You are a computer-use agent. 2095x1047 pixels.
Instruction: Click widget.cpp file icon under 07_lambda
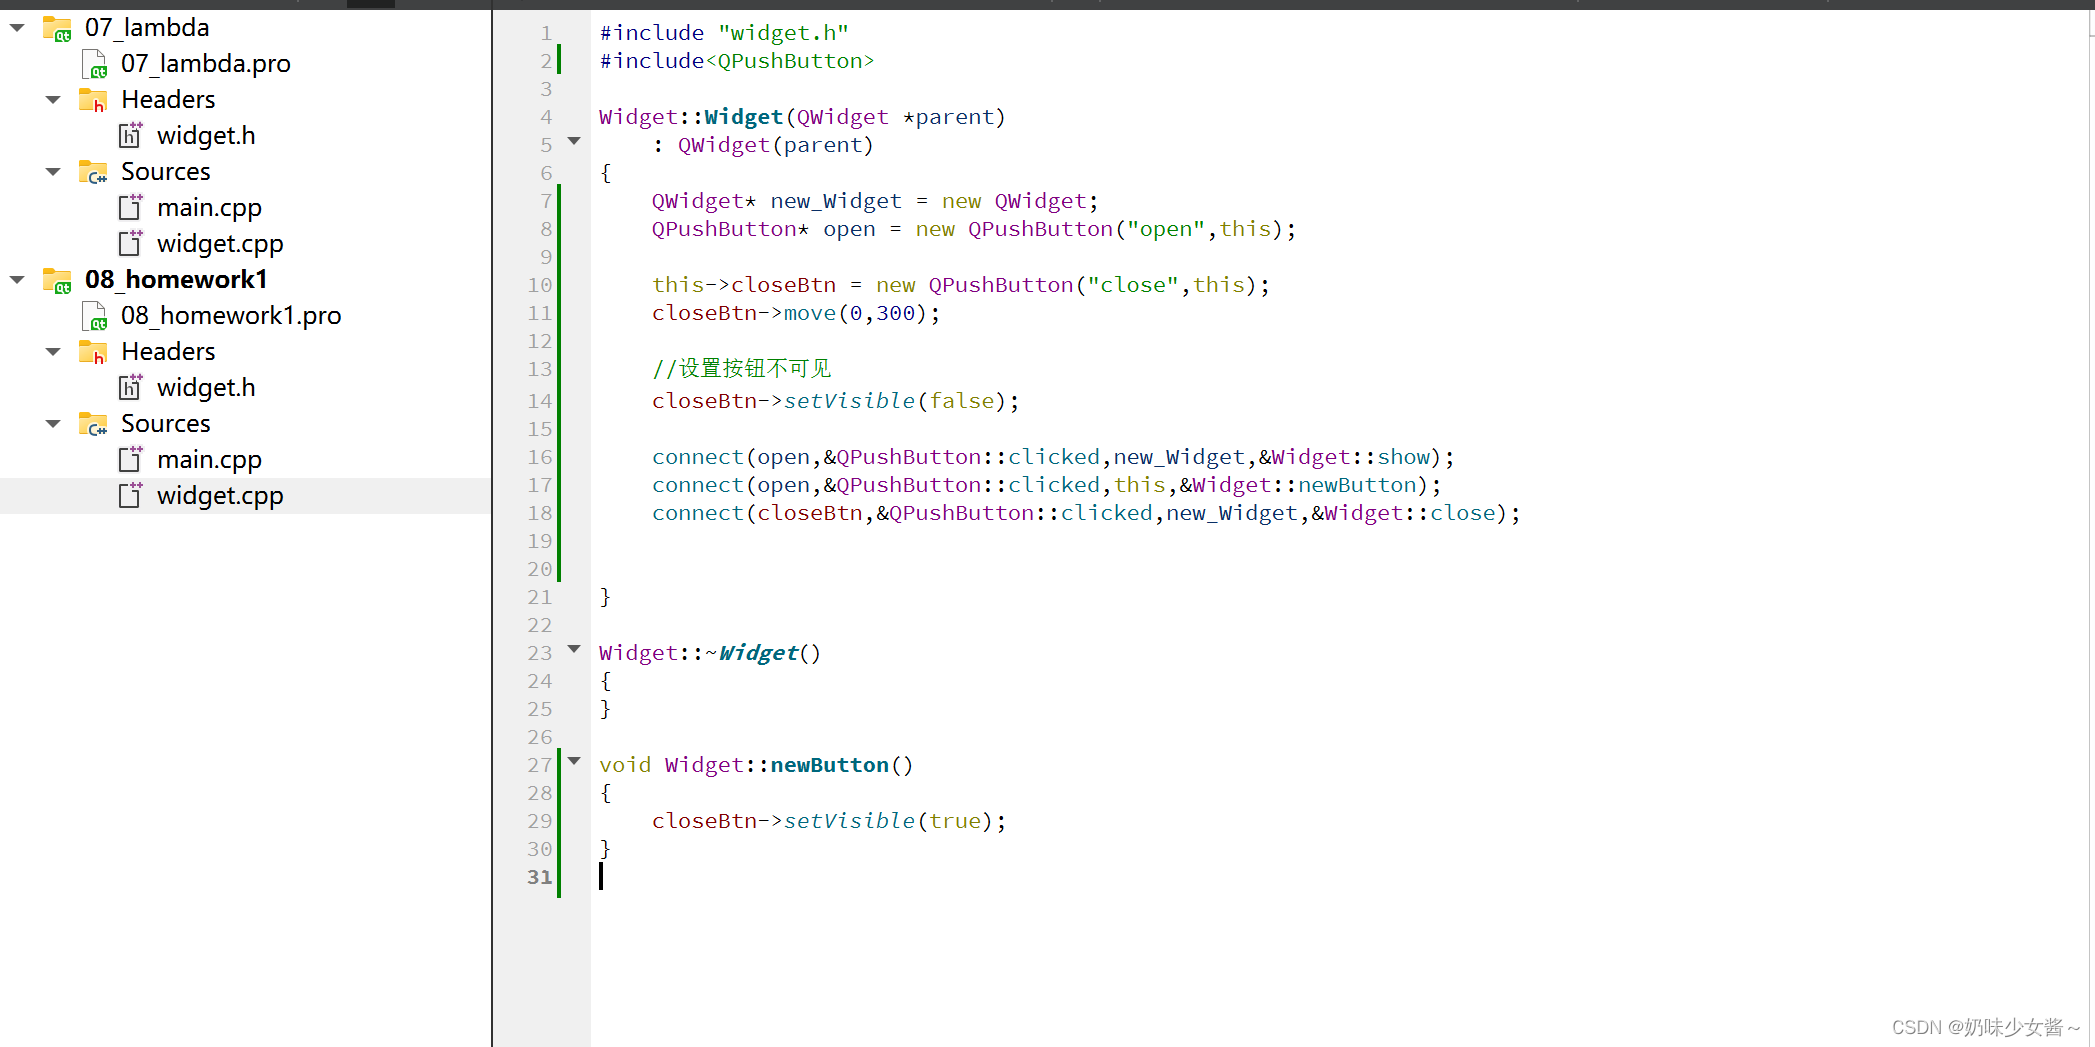point(131,243)
